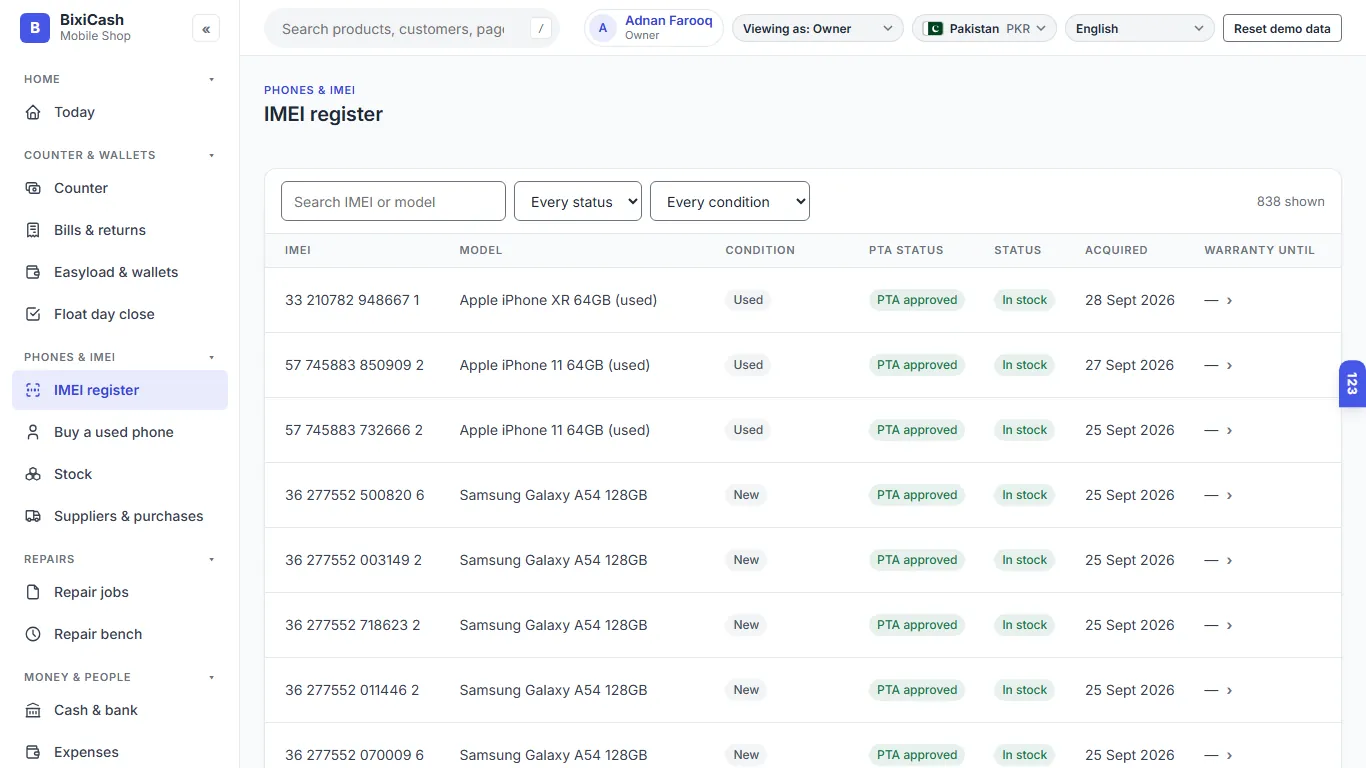1366x768 pixels.
Task: Click row arrow for IMEI 36 277552 011446 2
Action: coord(1229,690)
